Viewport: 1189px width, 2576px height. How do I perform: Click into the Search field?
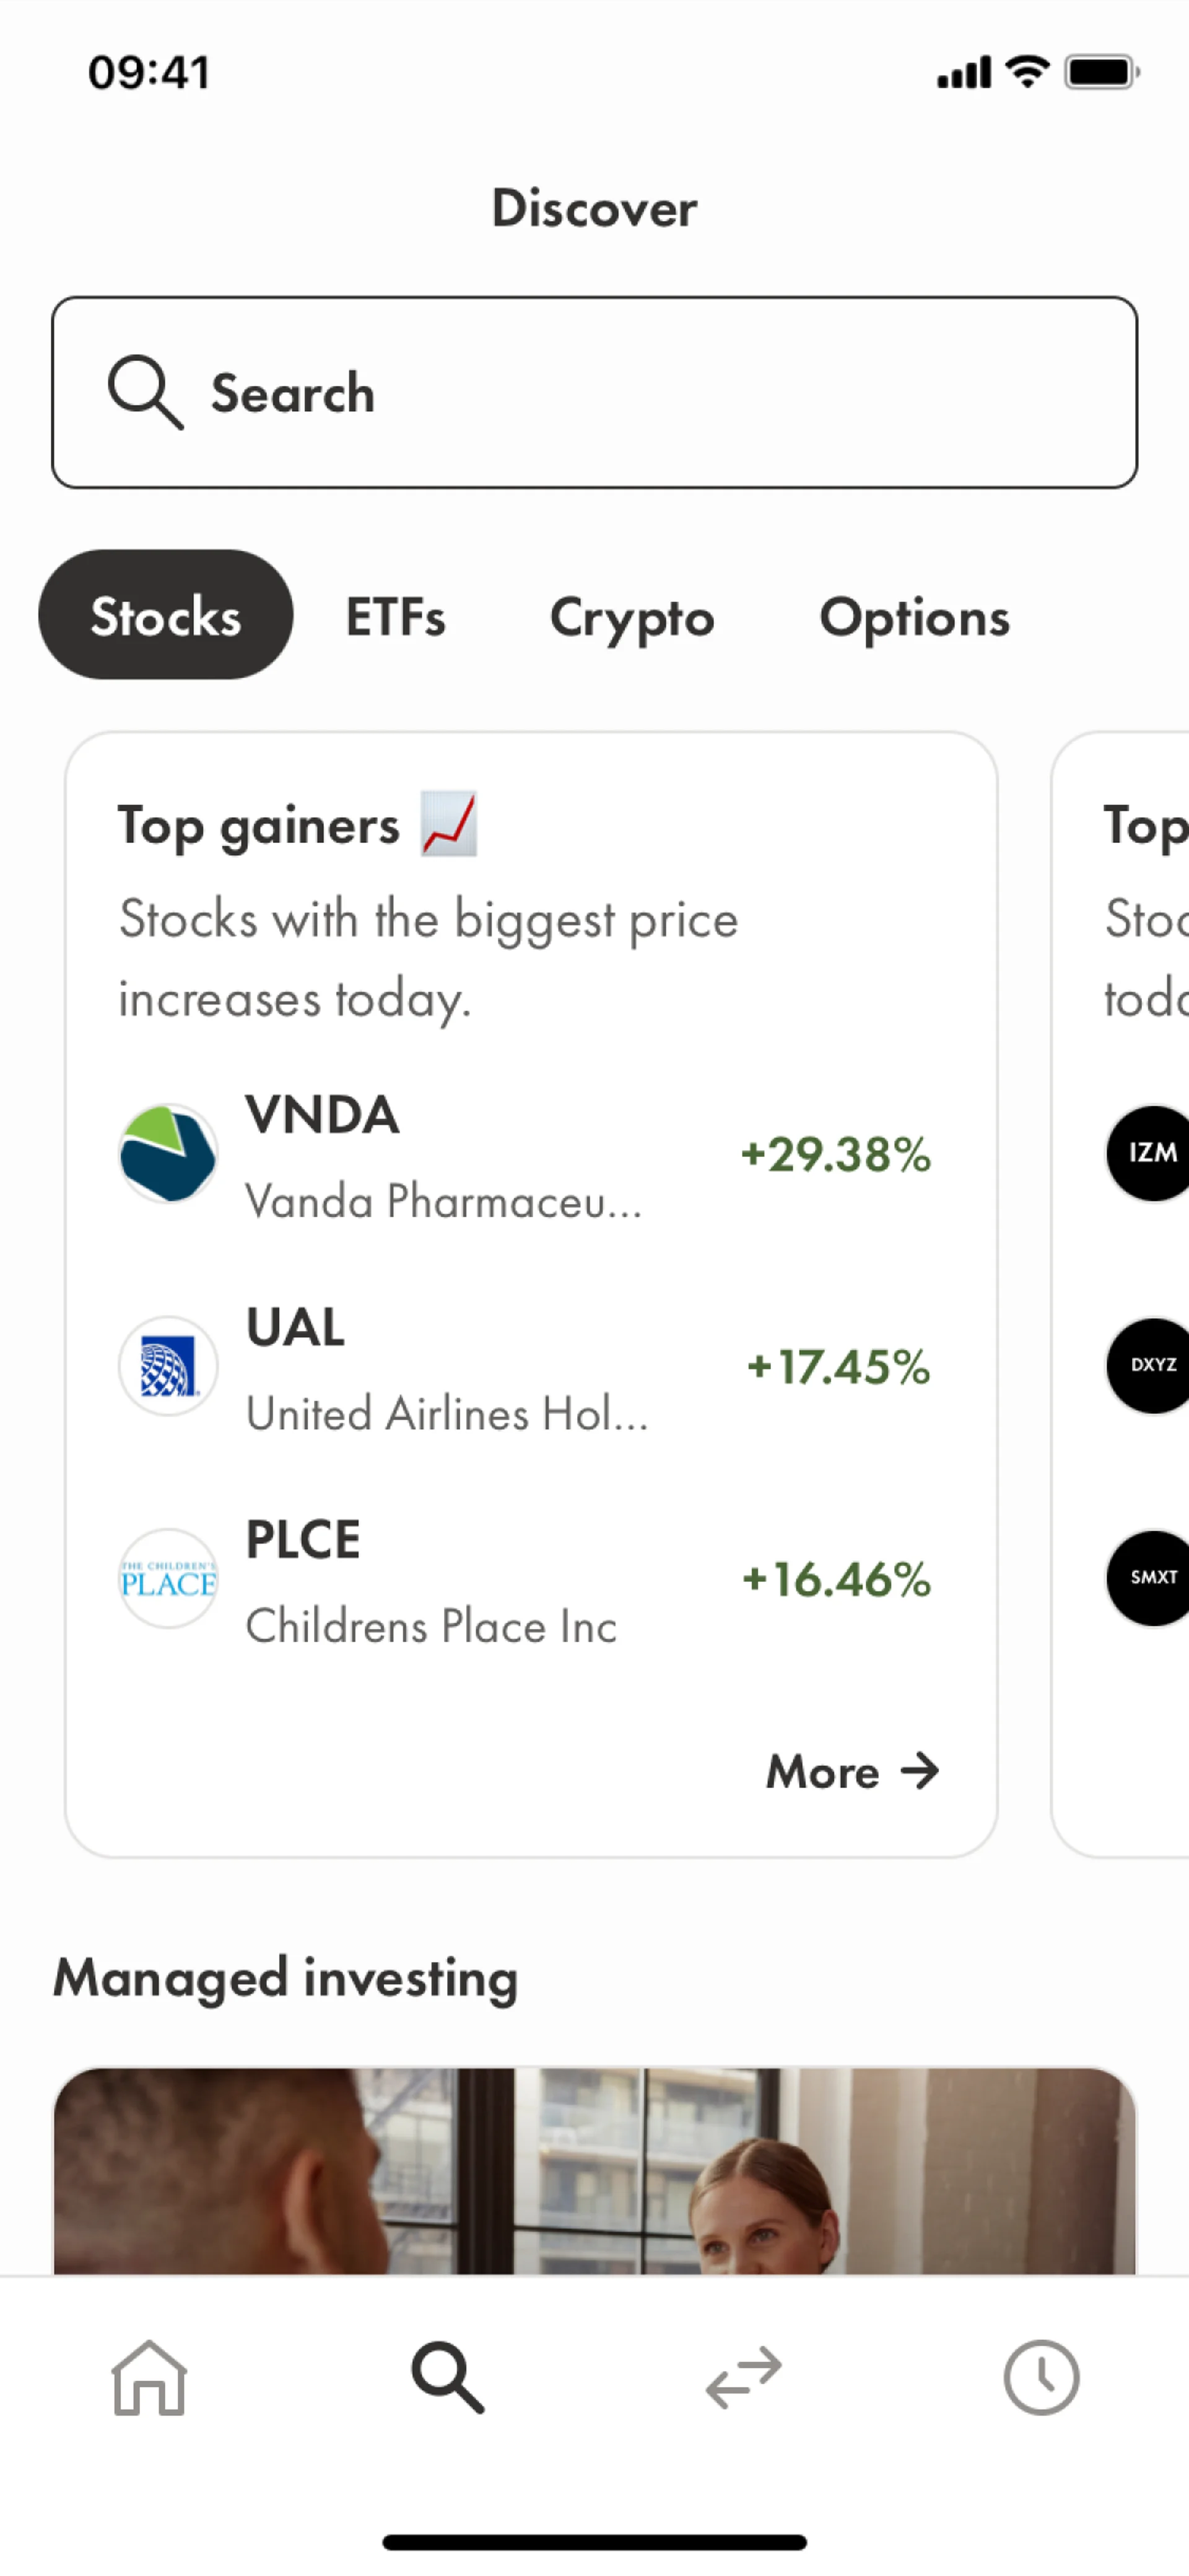point(594,392)
